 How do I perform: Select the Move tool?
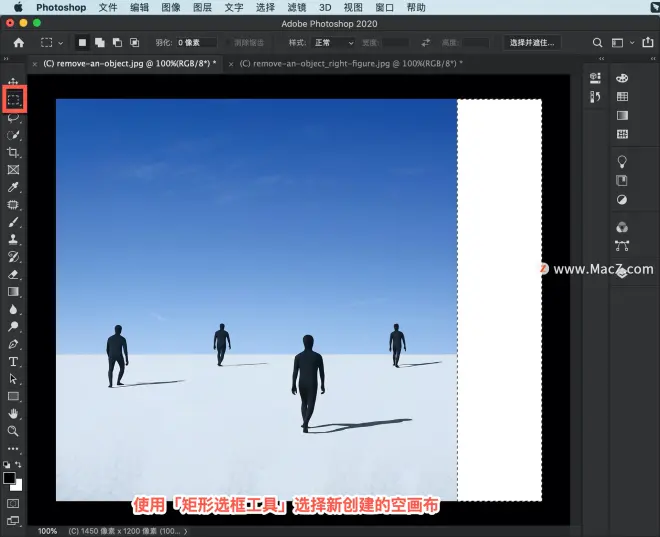pyautogui.click(x=13, y=81)
